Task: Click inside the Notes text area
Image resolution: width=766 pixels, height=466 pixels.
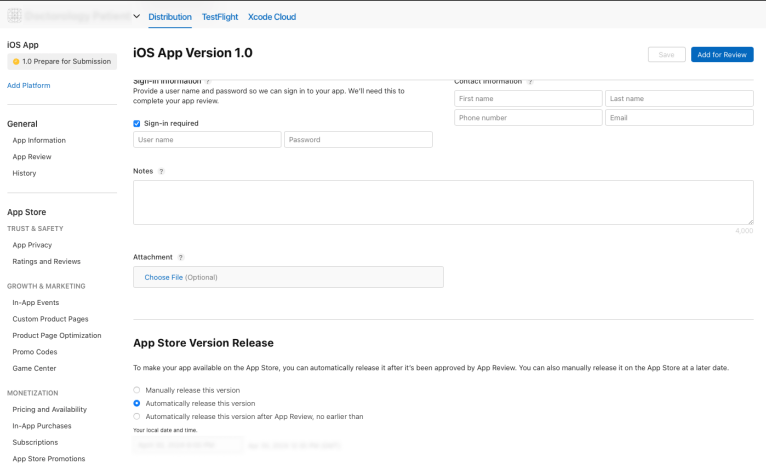Action: coord(443,203)
